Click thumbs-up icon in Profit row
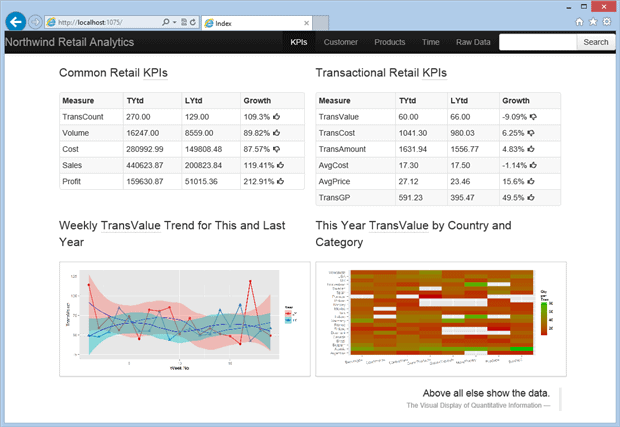 pyautogui.click(x=280, y=181)
